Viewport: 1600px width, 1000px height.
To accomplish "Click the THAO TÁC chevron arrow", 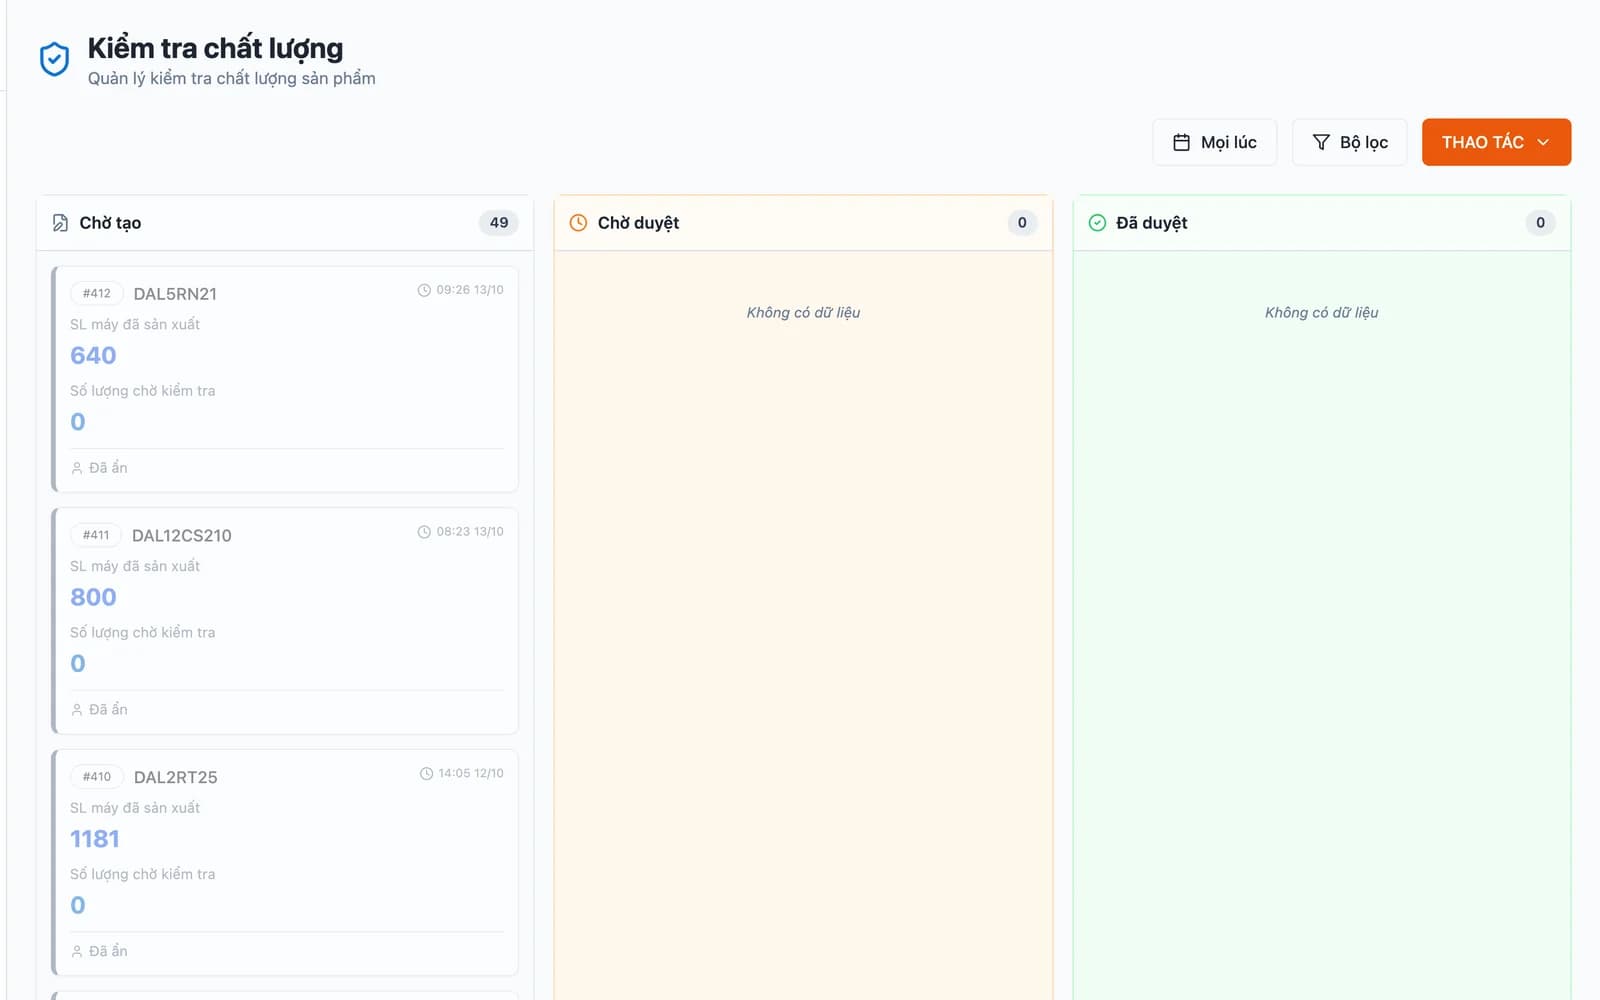I will (x=1543, y=142).
